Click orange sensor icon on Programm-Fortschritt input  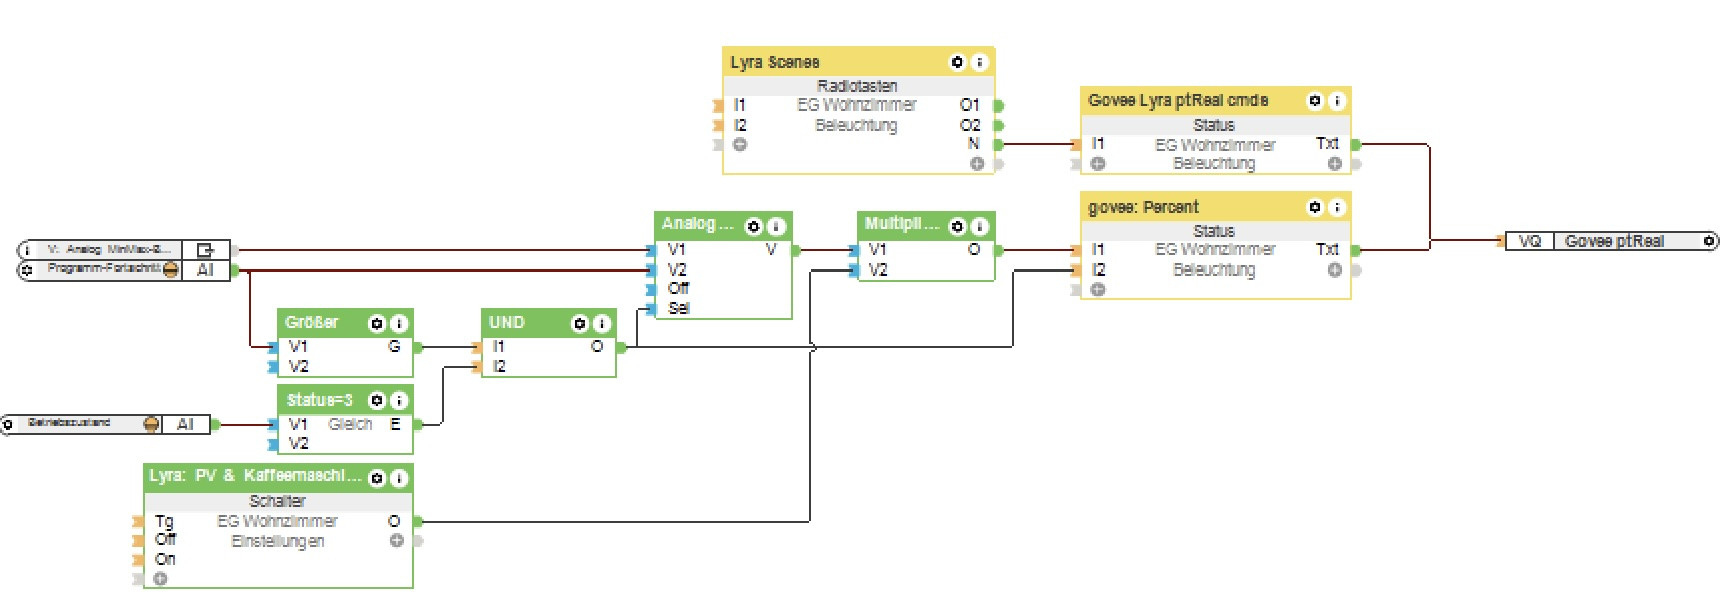click(x=170, y=270)
